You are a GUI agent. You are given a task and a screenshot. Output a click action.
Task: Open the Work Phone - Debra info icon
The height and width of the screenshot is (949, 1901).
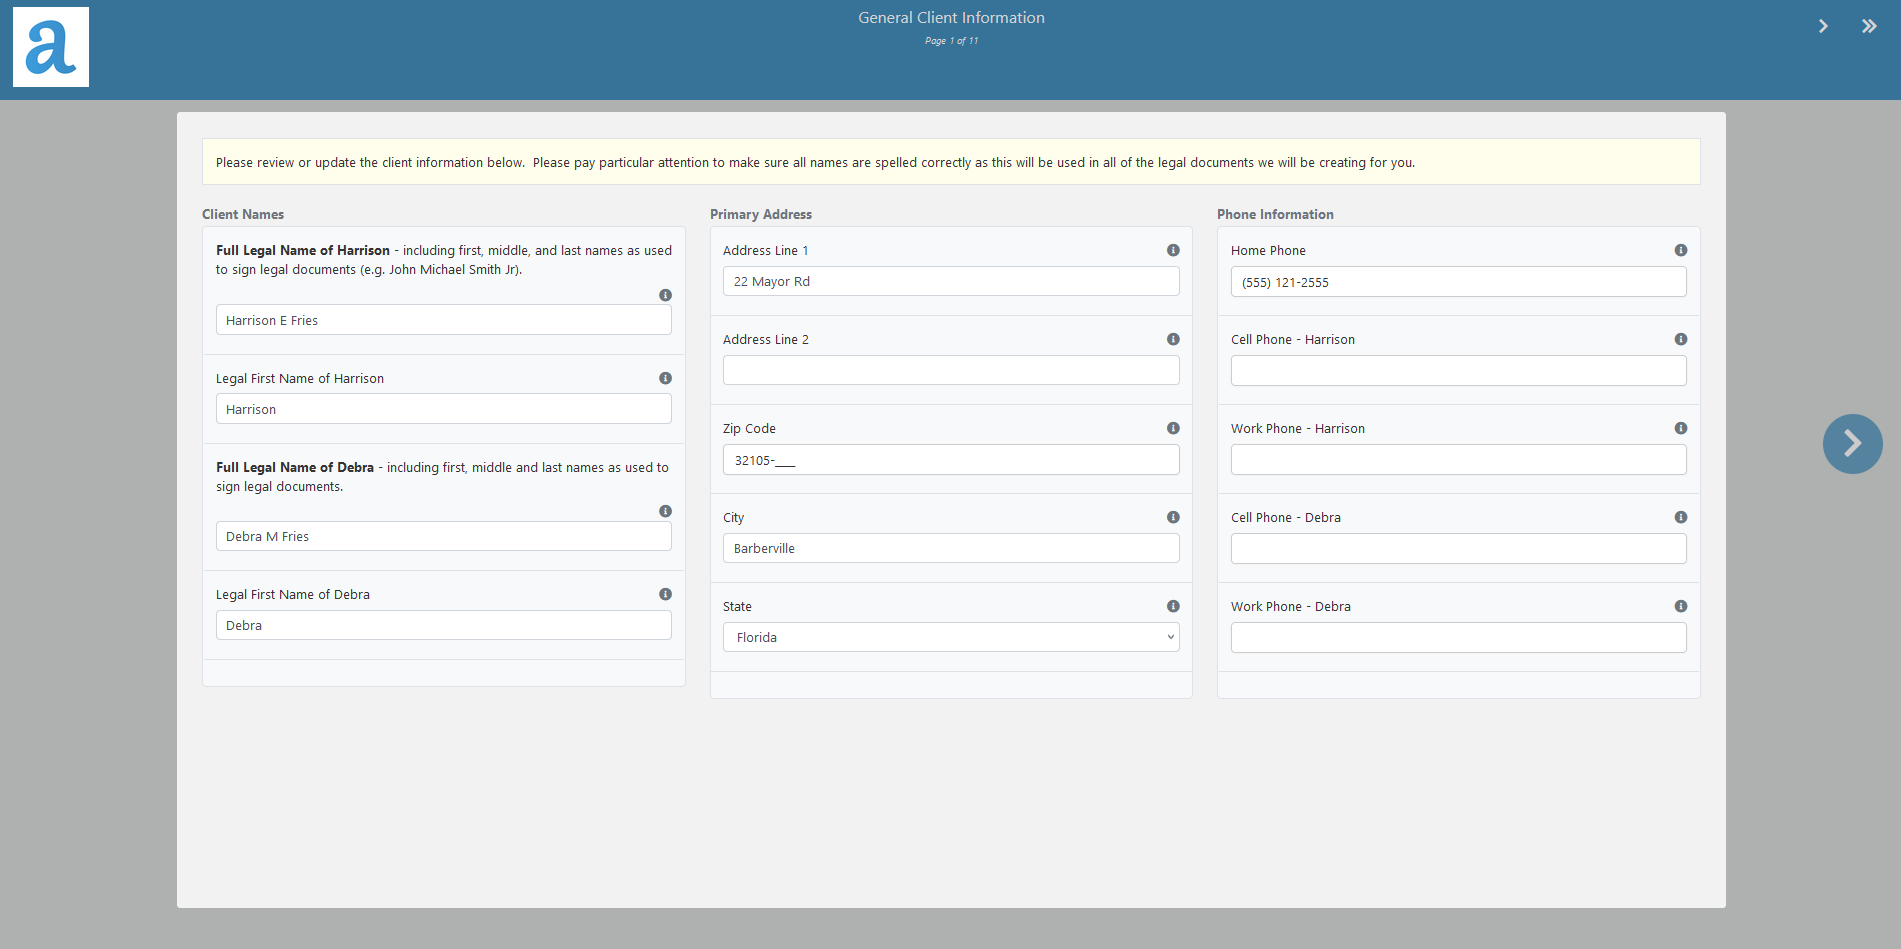tap(1681, 606)
